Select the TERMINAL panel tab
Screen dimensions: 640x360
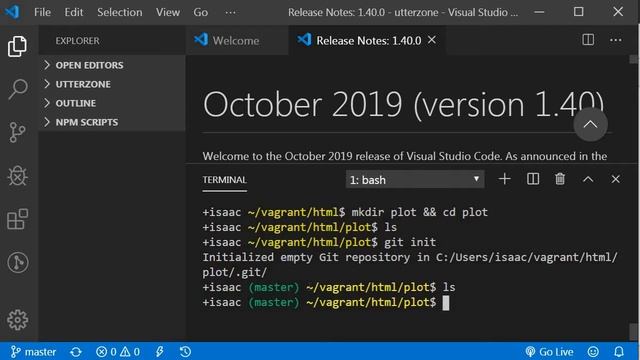pos(224,180)
